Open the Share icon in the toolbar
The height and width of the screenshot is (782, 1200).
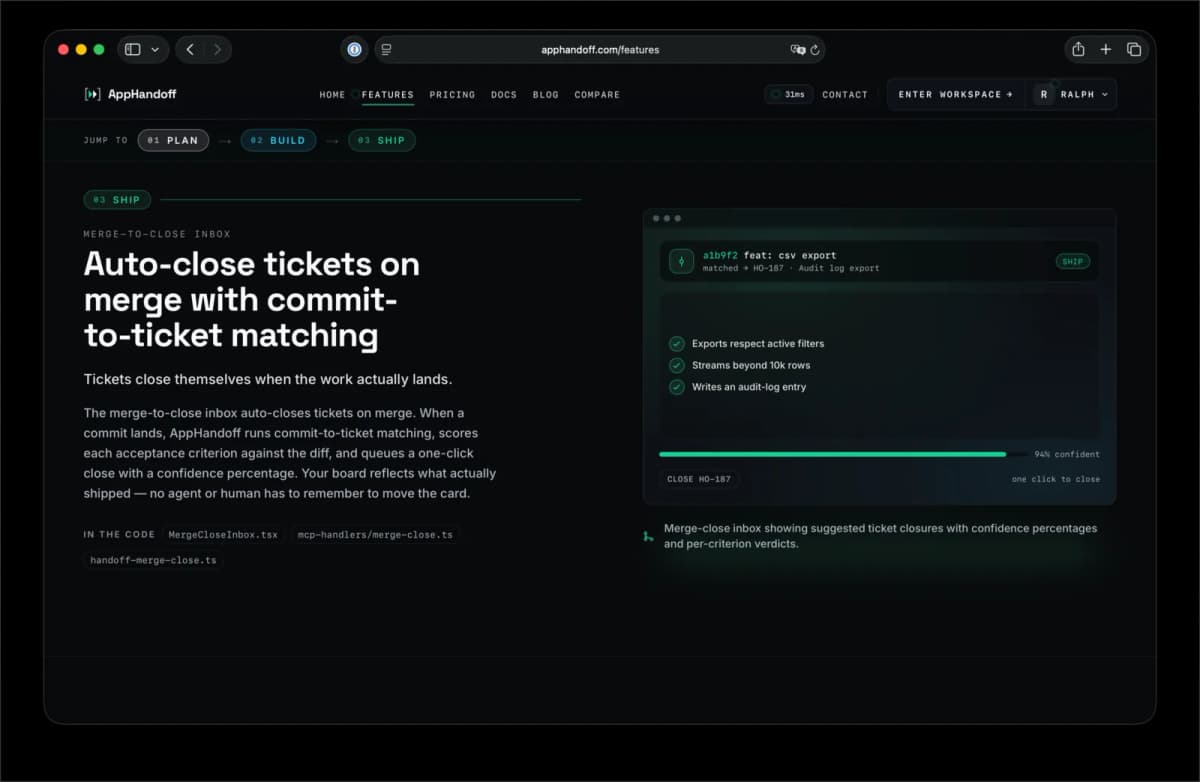1078,49
